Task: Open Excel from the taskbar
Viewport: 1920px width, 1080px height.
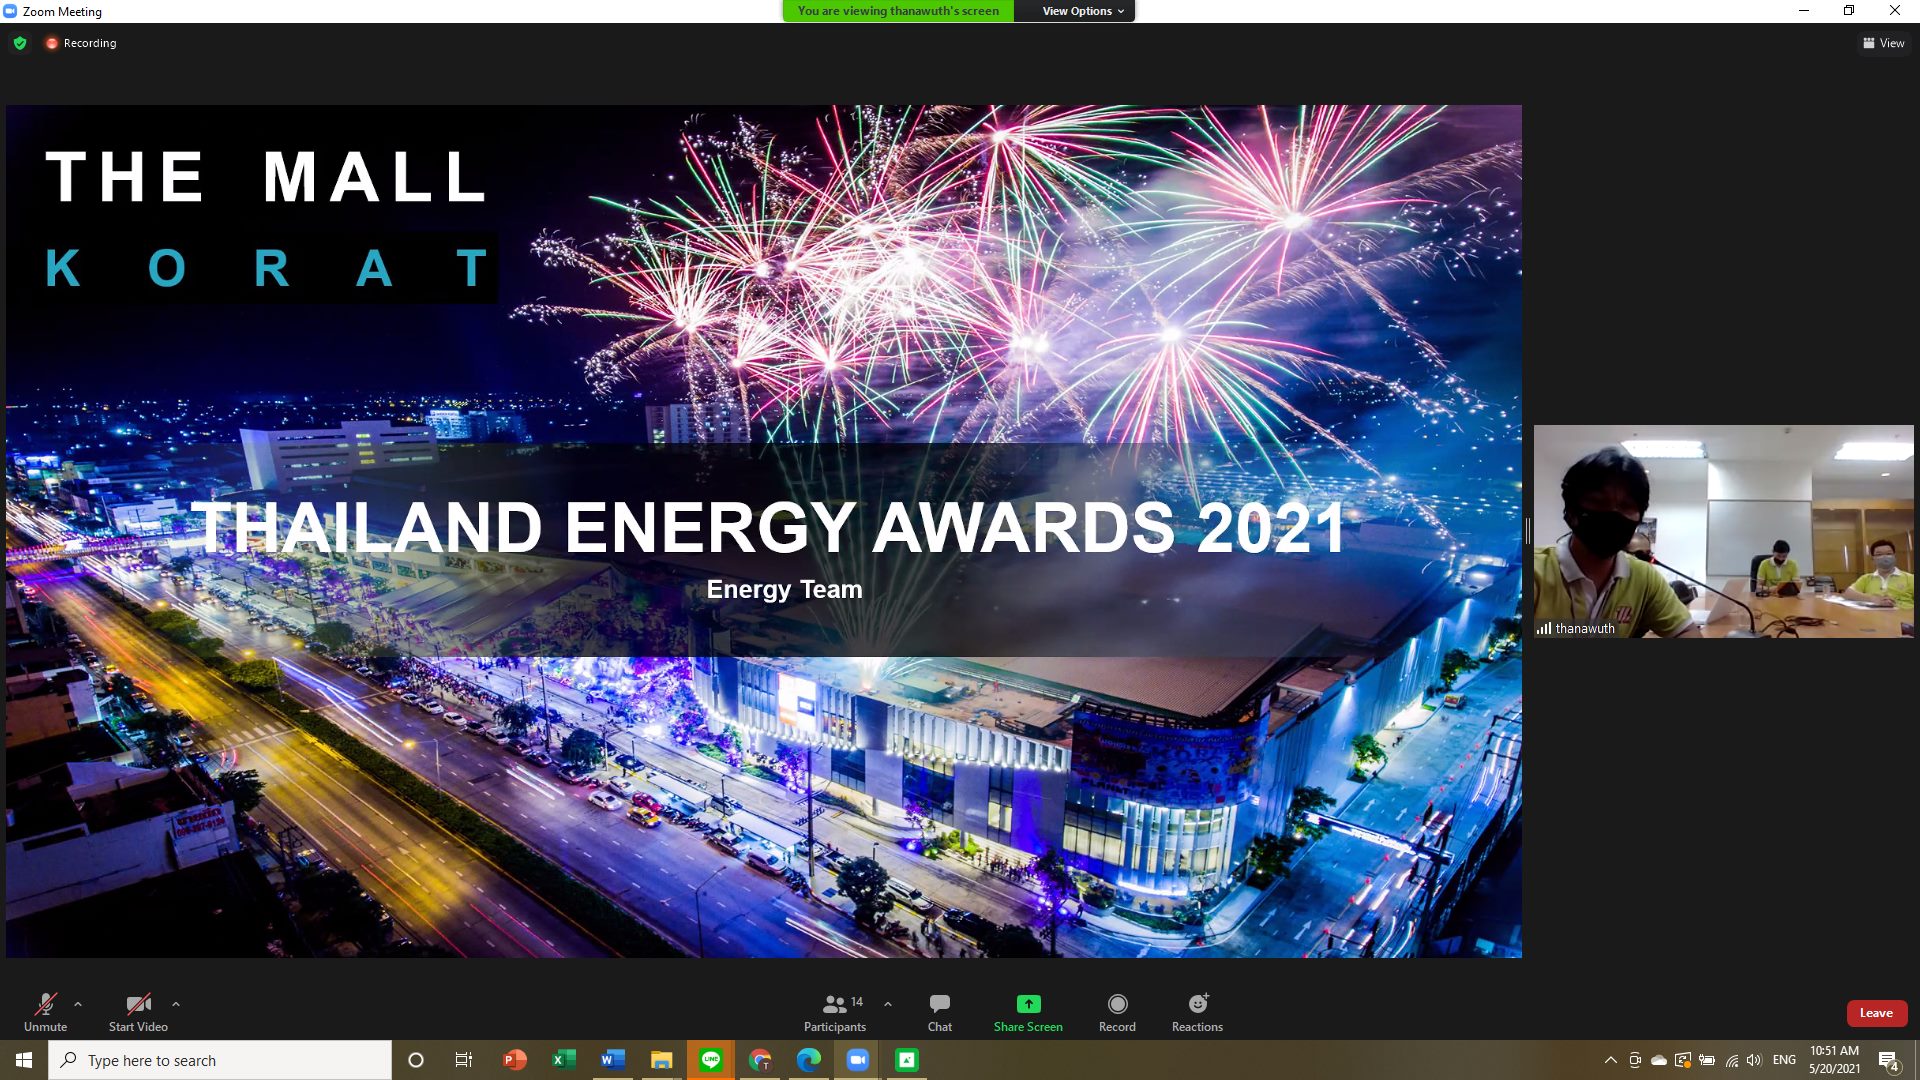Action: [x=563, y=1060]
